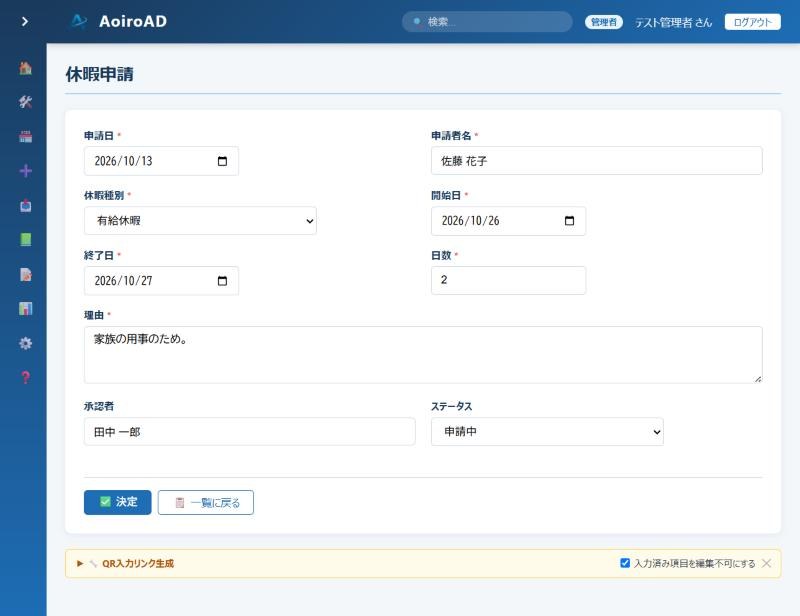Click the 開始日 date value 2026/10/26
800x616 pixels.
click(x=470, y=221)
